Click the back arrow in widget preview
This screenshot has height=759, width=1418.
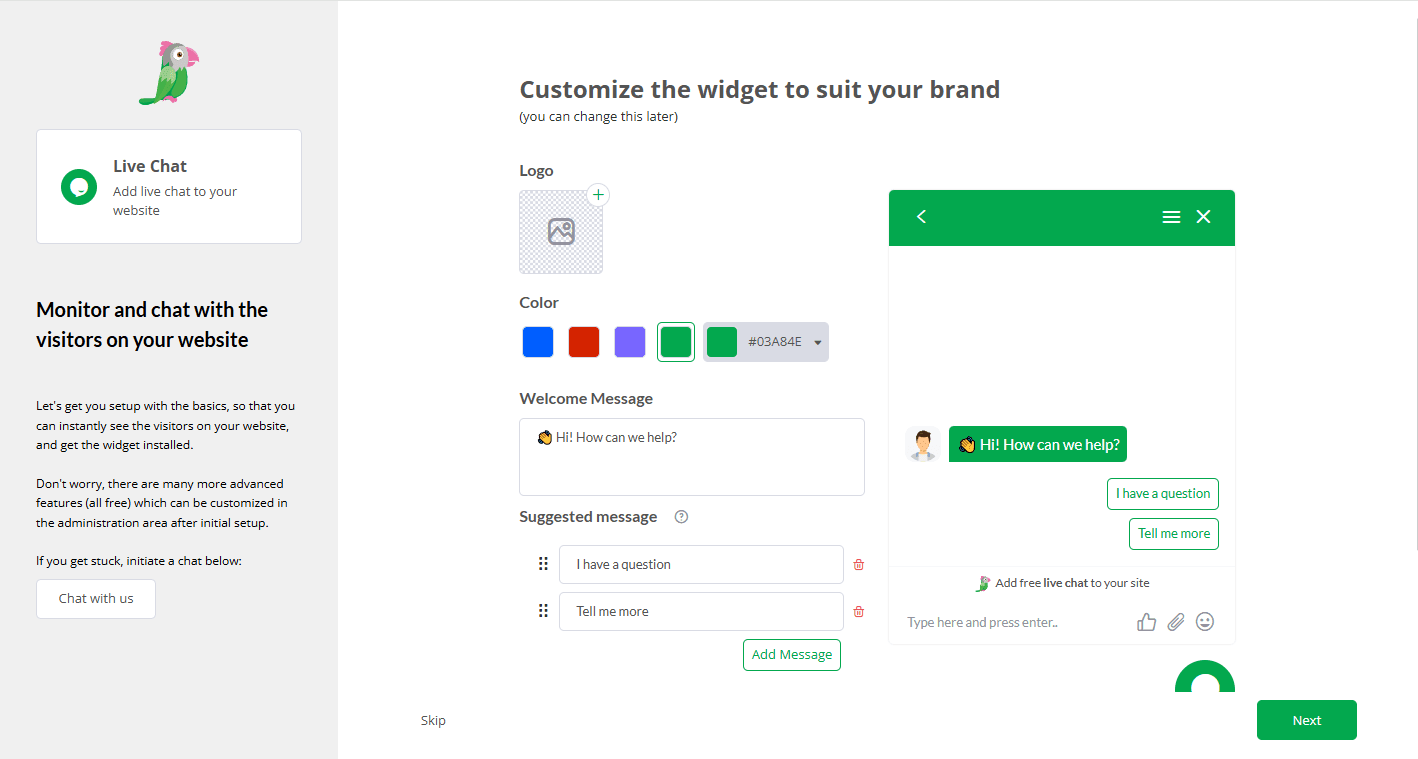coord(921,217)
